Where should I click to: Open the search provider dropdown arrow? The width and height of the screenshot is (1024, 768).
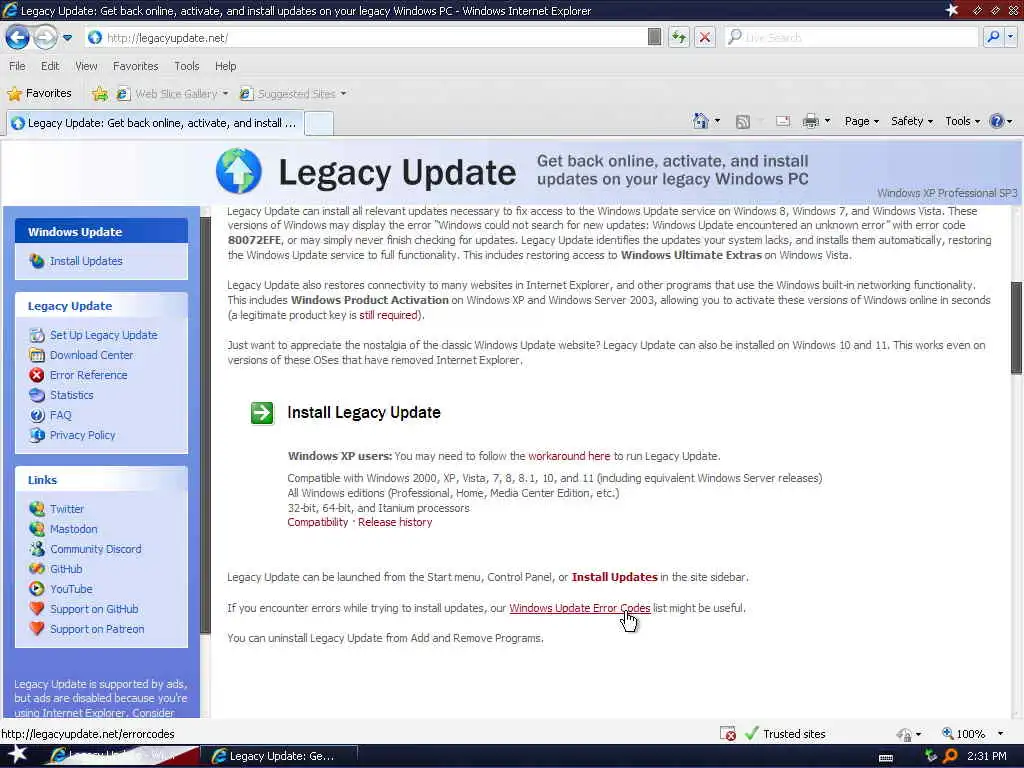[x=1010, y=37]
